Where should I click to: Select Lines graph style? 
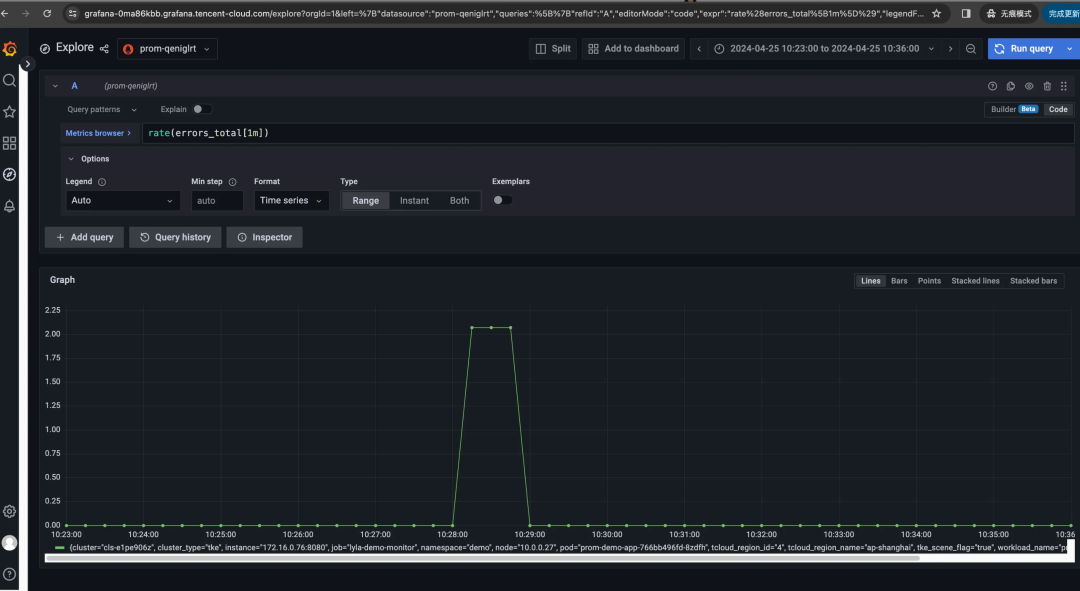coord(871,281)
